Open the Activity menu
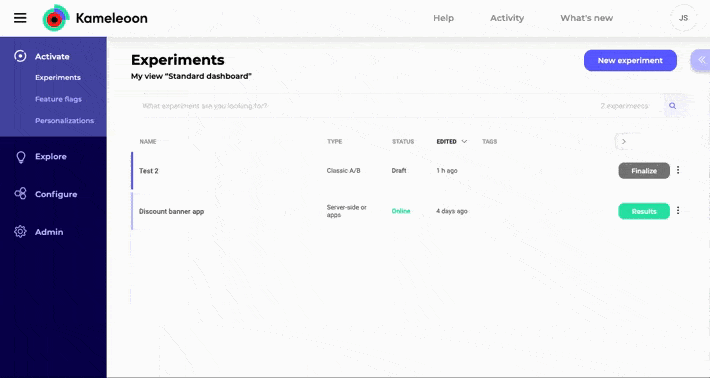This screenshot has height=378, width=710. (507, 18)
